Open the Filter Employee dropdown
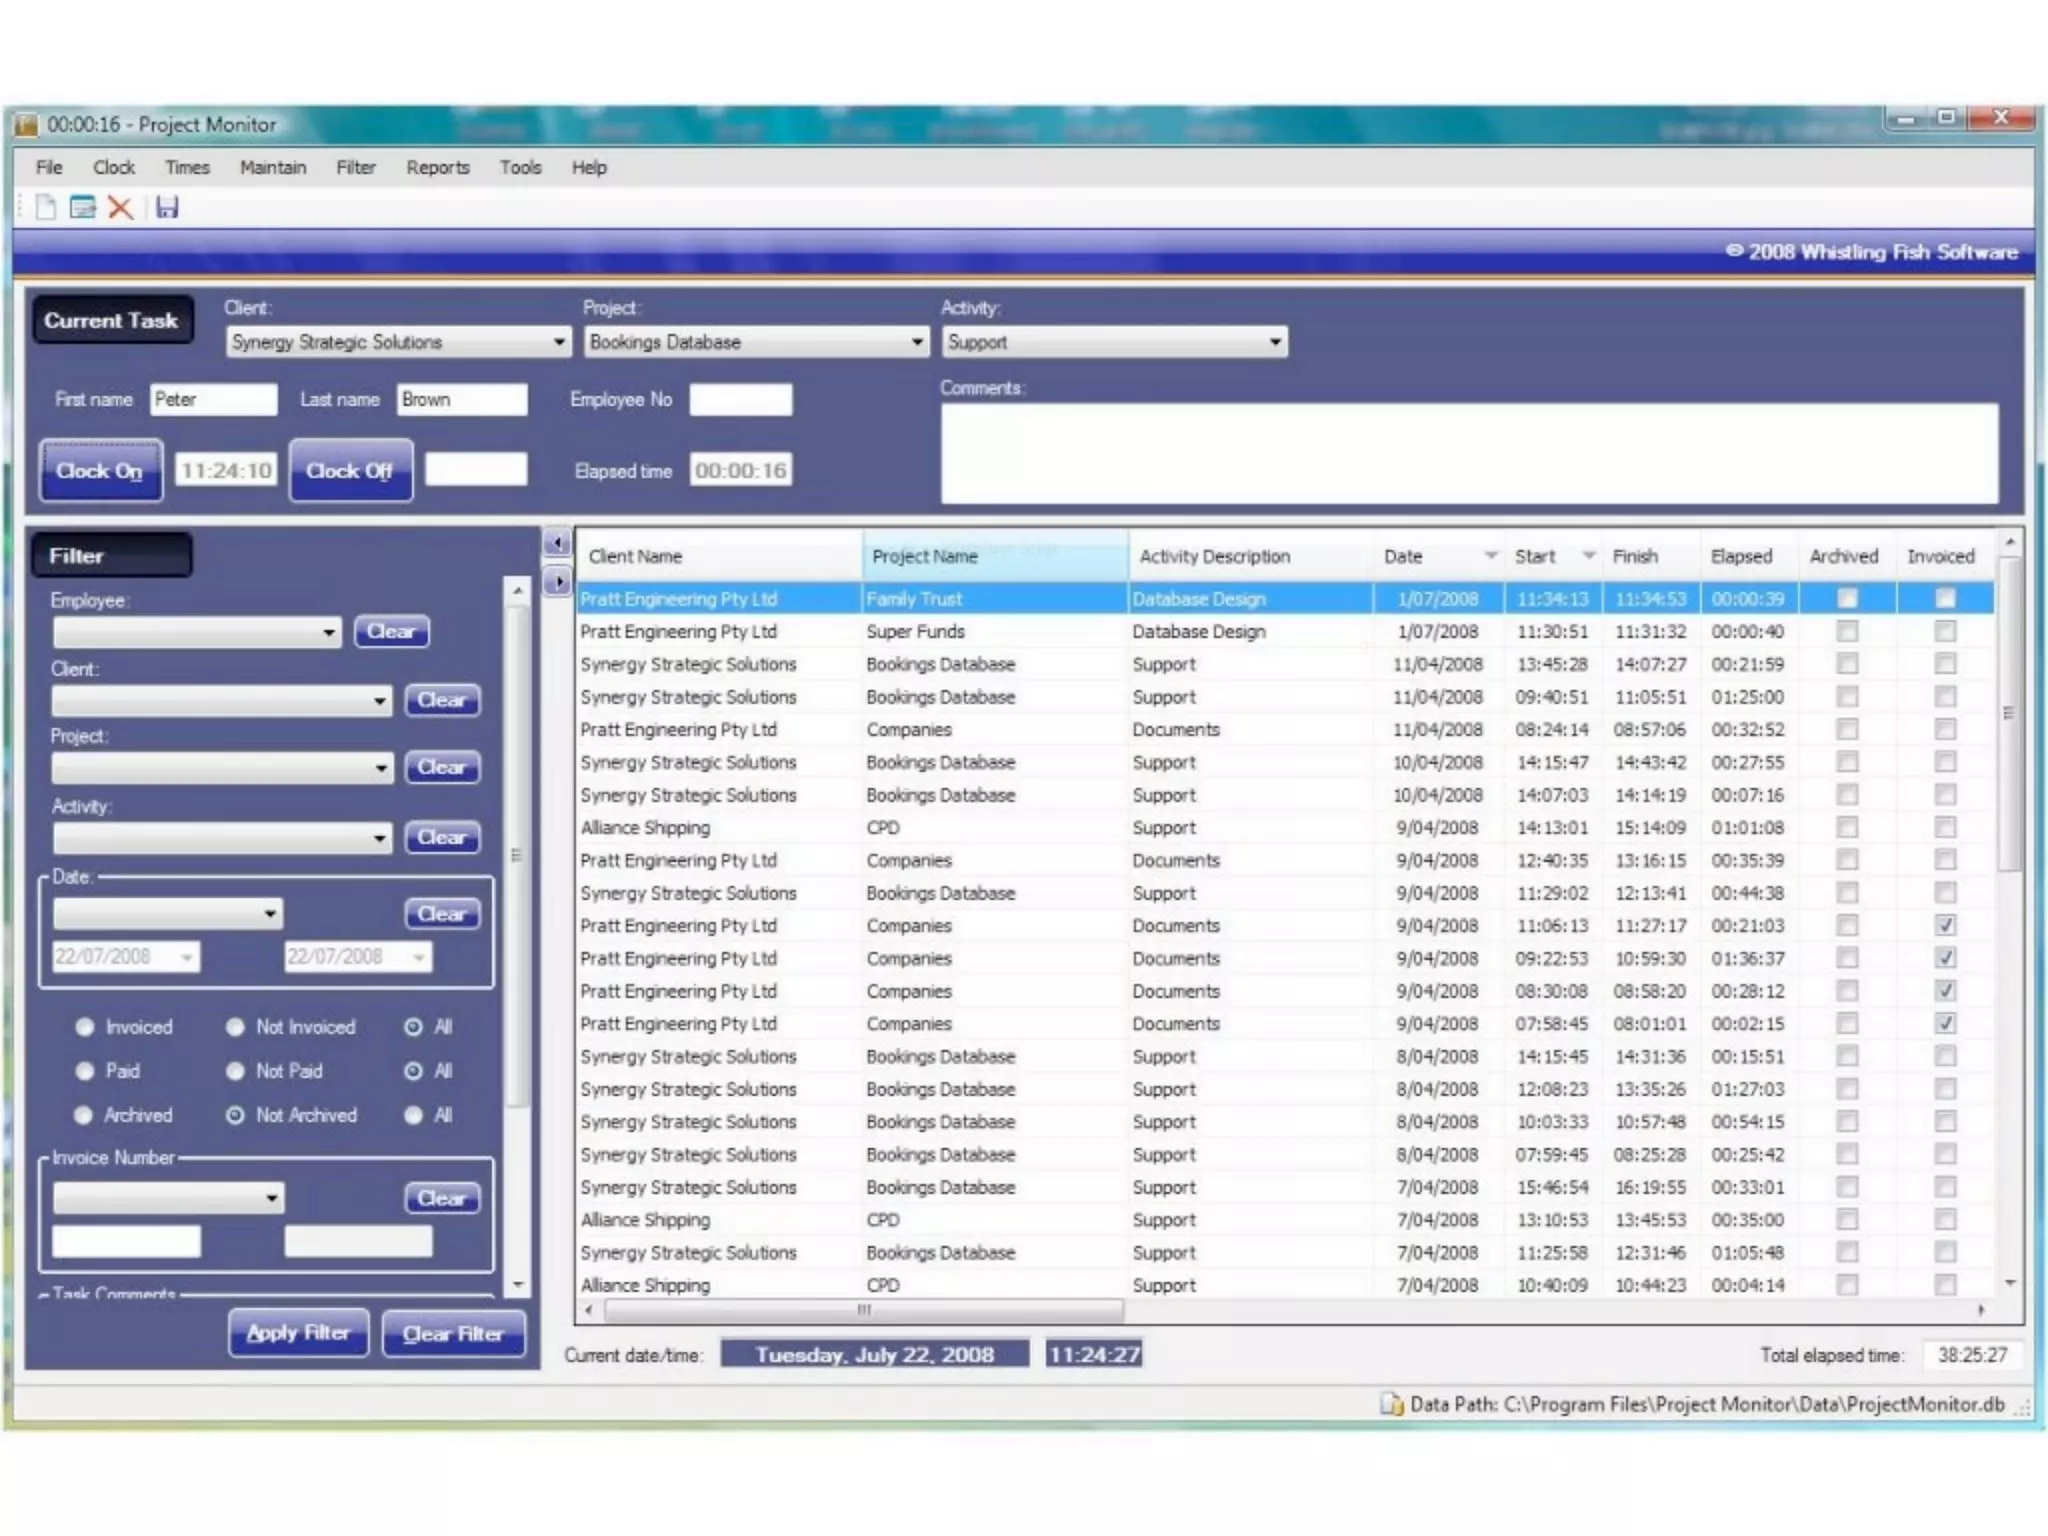Screen dimensions: 2048x1536 pyautogui.click(x=328, y=633)
